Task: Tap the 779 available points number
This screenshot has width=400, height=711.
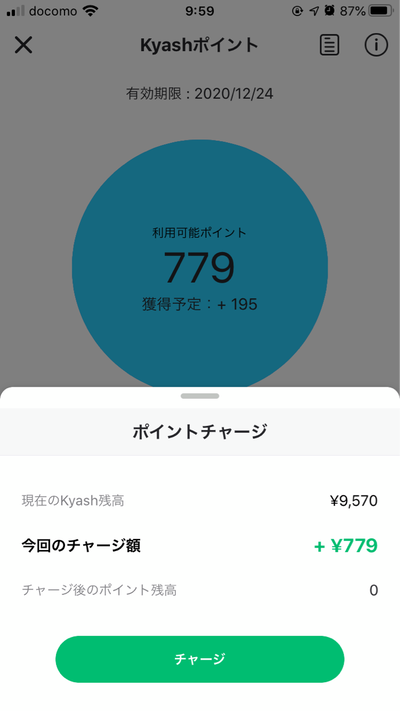Action: 199,268
